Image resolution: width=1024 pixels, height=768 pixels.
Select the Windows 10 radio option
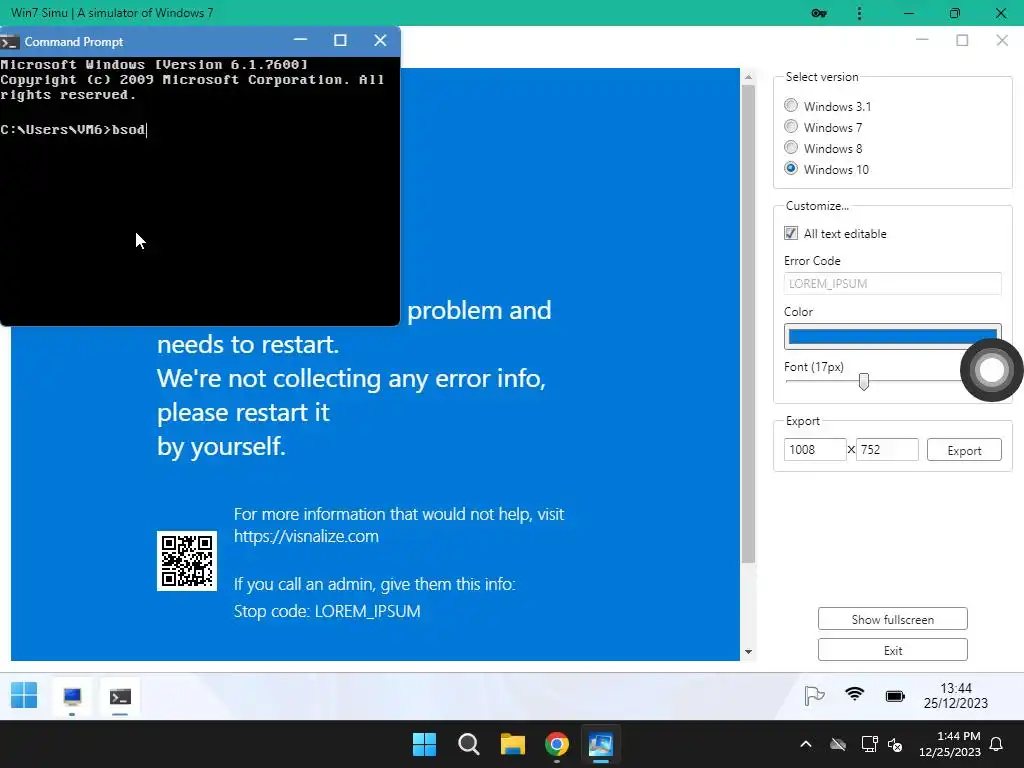click(x=791, y=168)
